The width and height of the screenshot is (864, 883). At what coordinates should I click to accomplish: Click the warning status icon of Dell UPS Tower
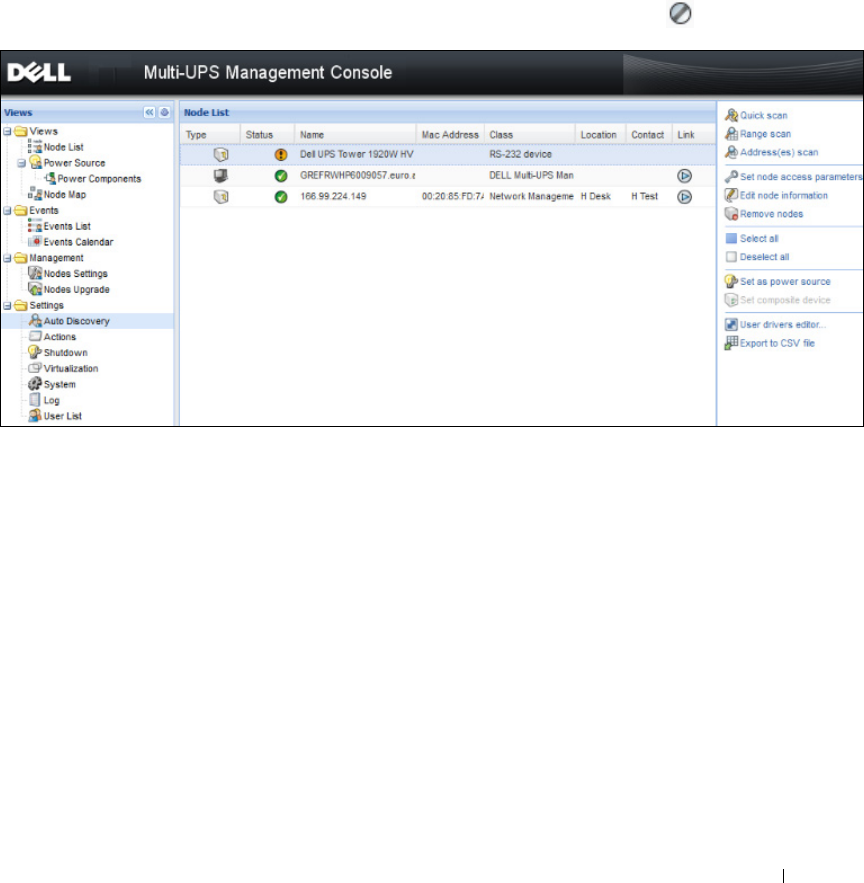tap(280, 154)
